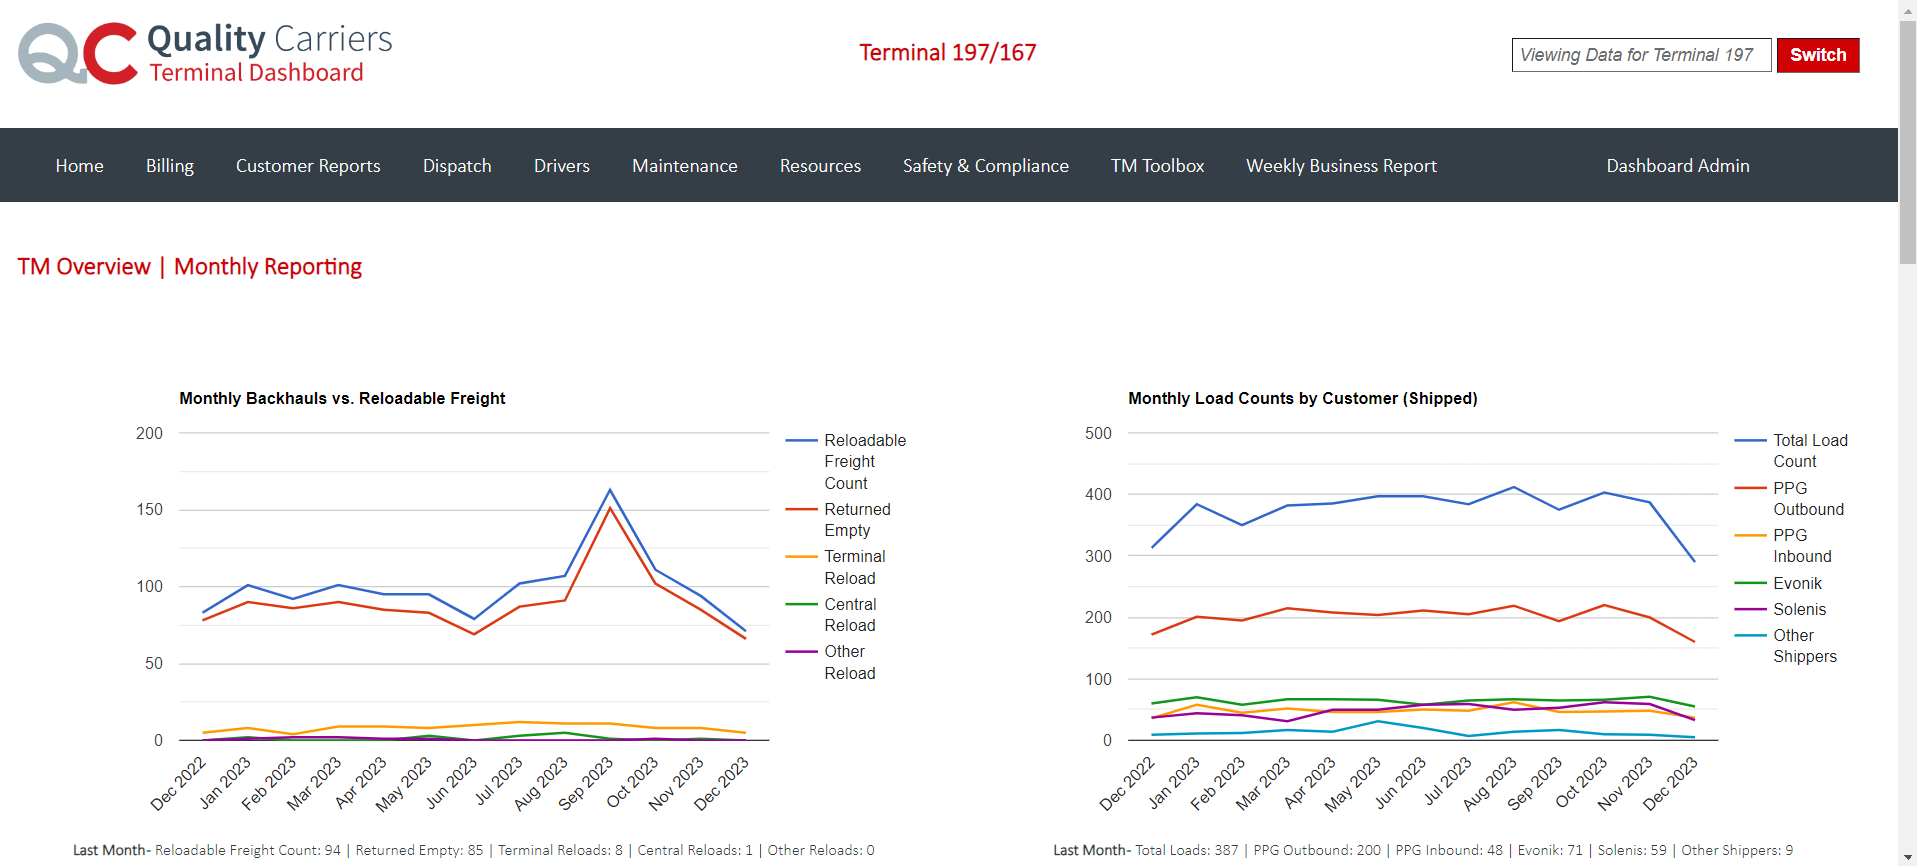Open Dashboard Admin
Screen dimensions: 1917x866
tap(1678, 166)
